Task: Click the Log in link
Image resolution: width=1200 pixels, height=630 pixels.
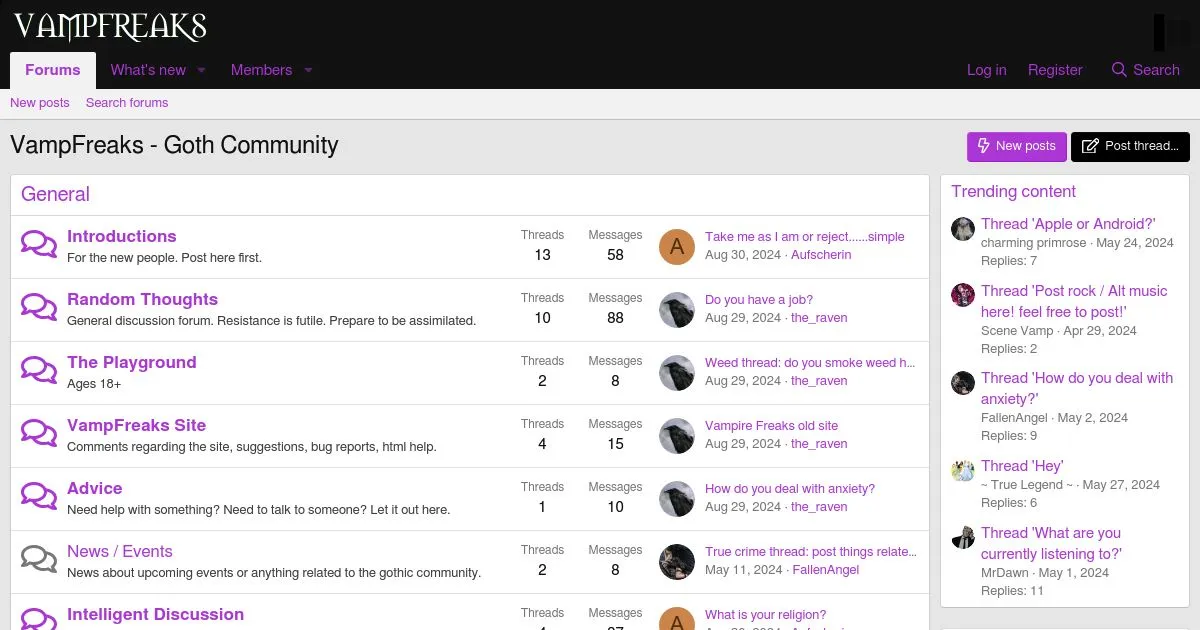Action: coord(987,70)
